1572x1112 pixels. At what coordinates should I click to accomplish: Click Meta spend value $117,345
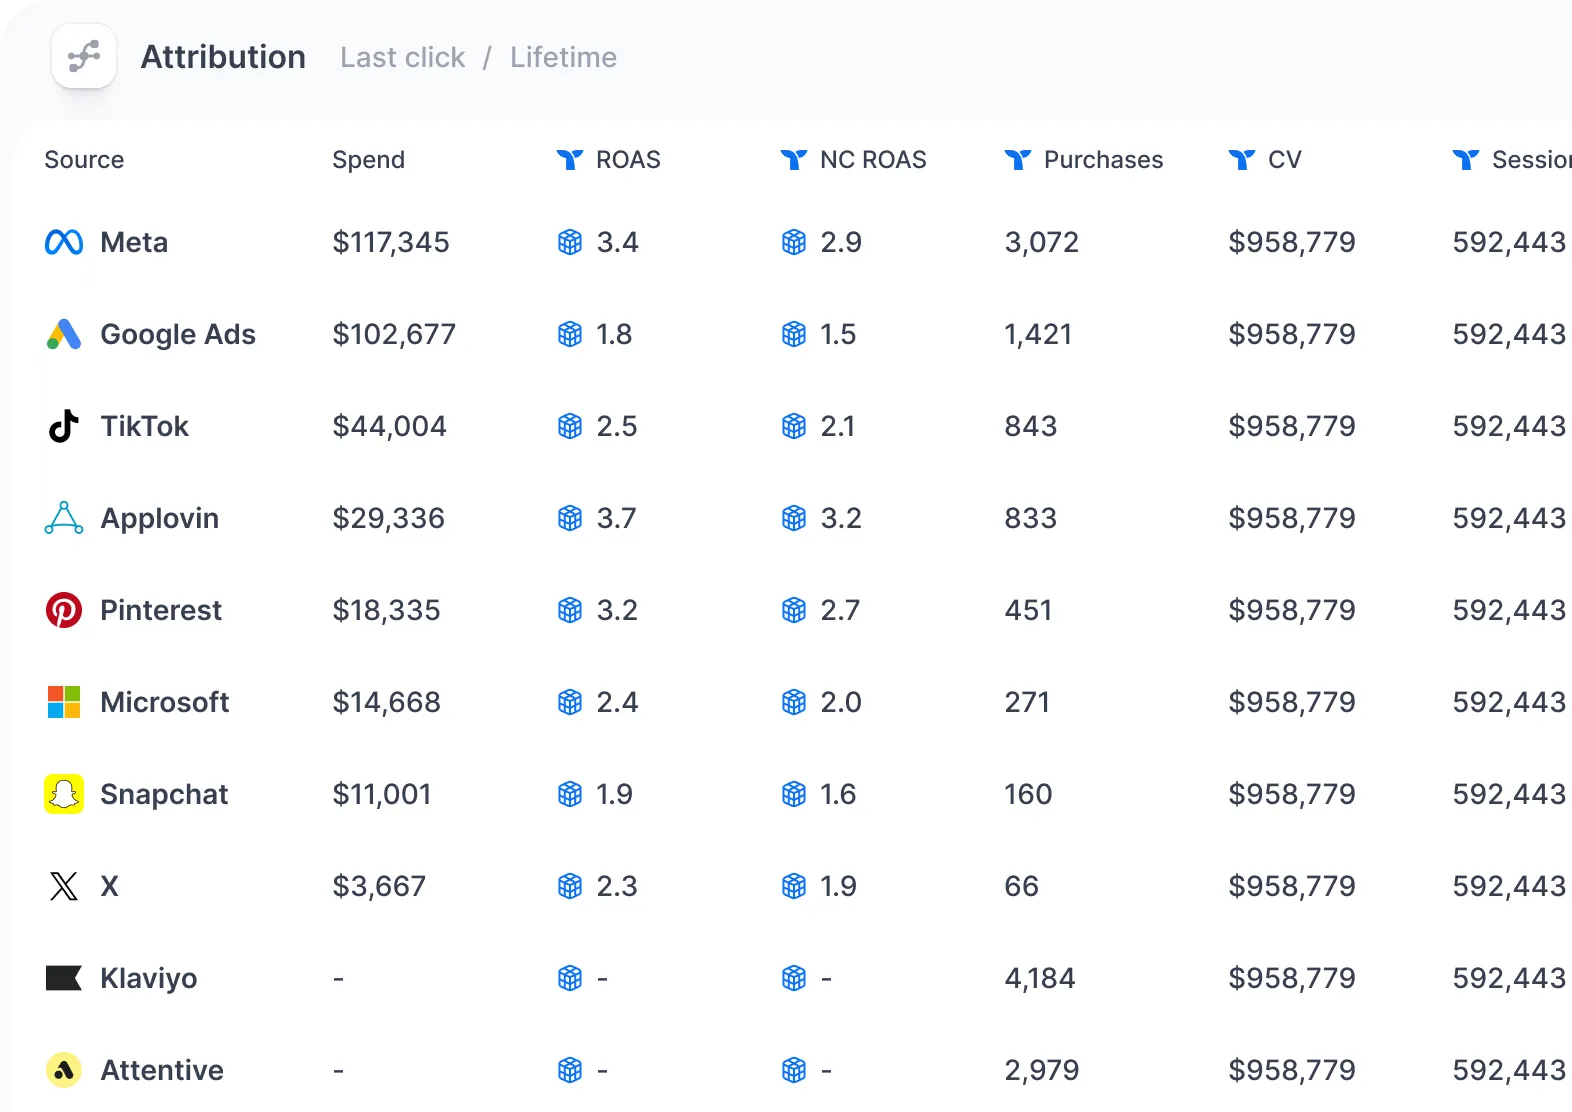pyautogui.click(x=391, y=242)
